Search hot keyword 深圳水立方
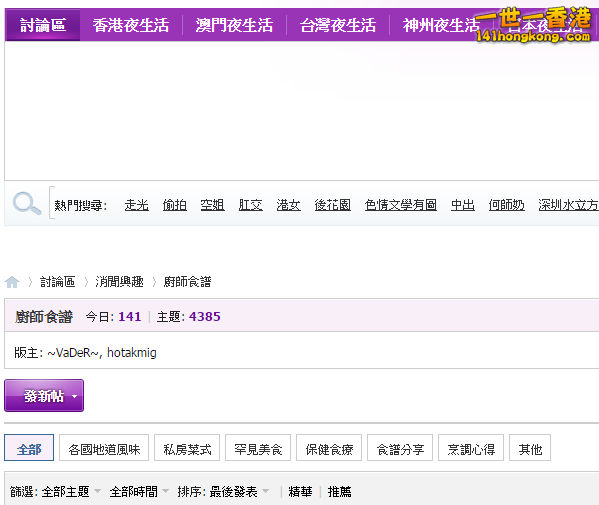The width and height of the screenshot is (599, 505). coord(568,205)
